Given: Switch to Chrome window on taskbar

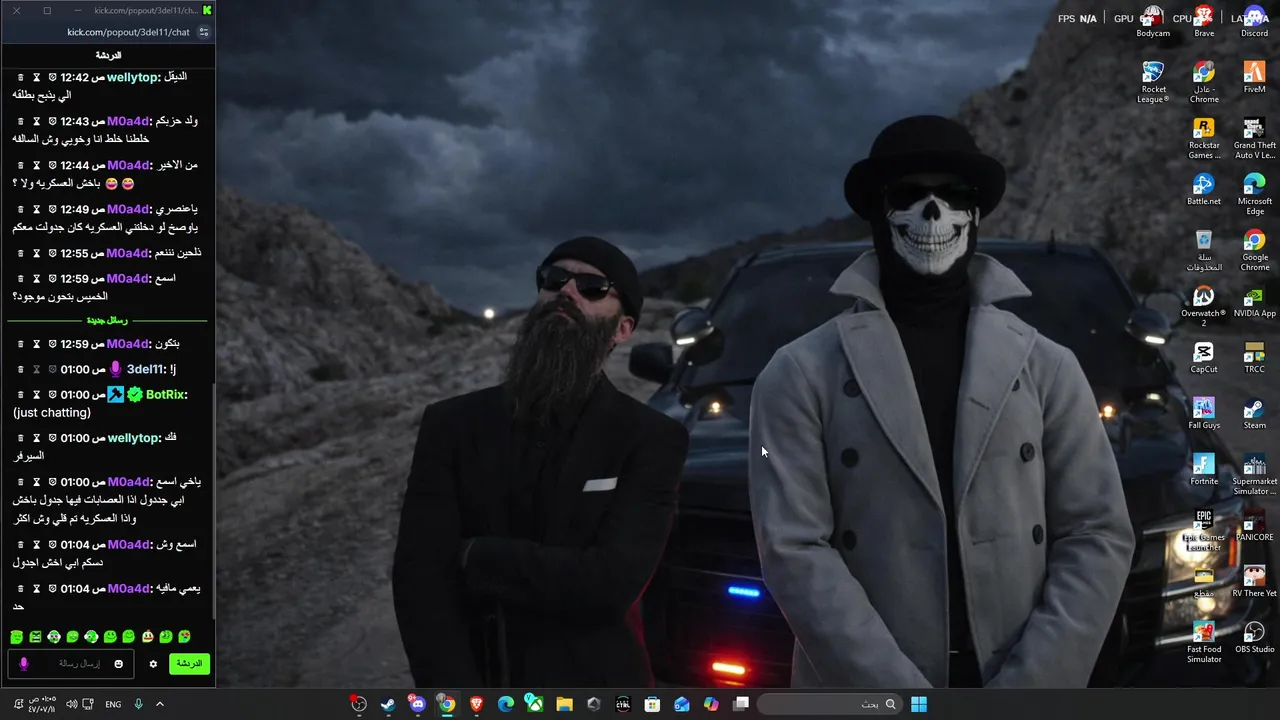Looking at the screenshot, I should click(447, 704).
